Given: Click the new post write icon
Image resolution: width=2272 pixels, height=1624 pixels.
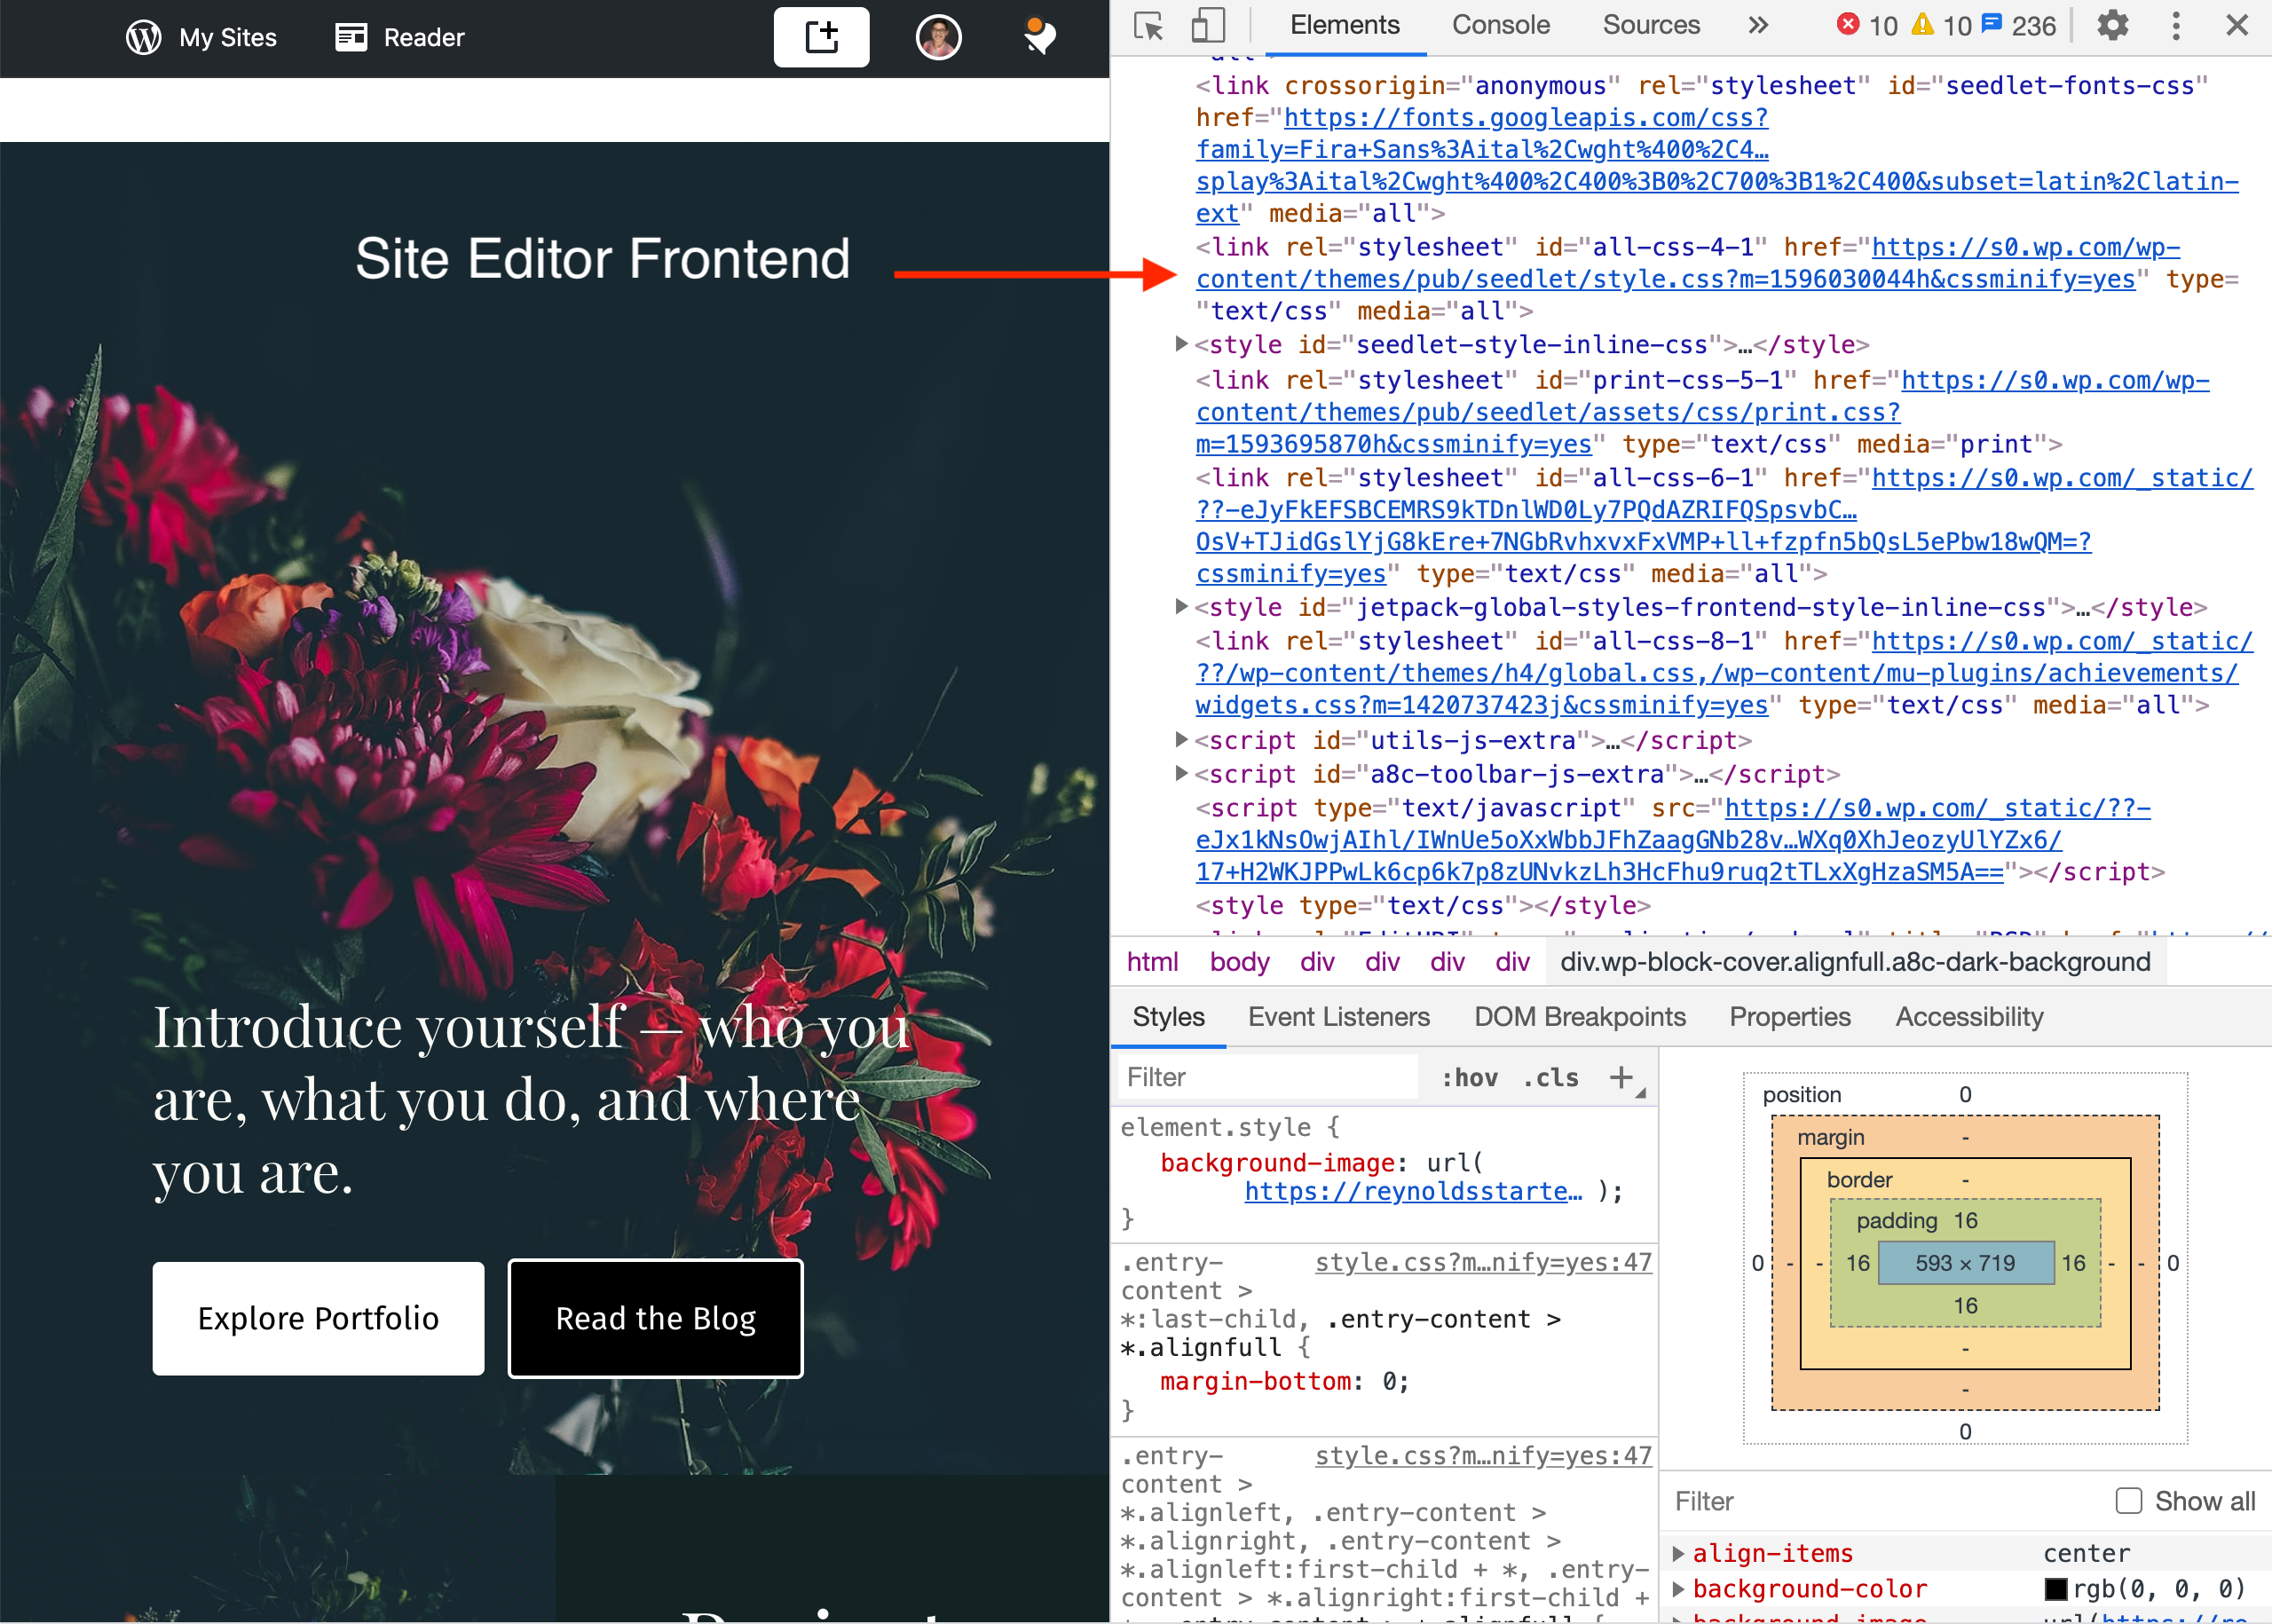Looking at the screenshot, I should (821, 37).
